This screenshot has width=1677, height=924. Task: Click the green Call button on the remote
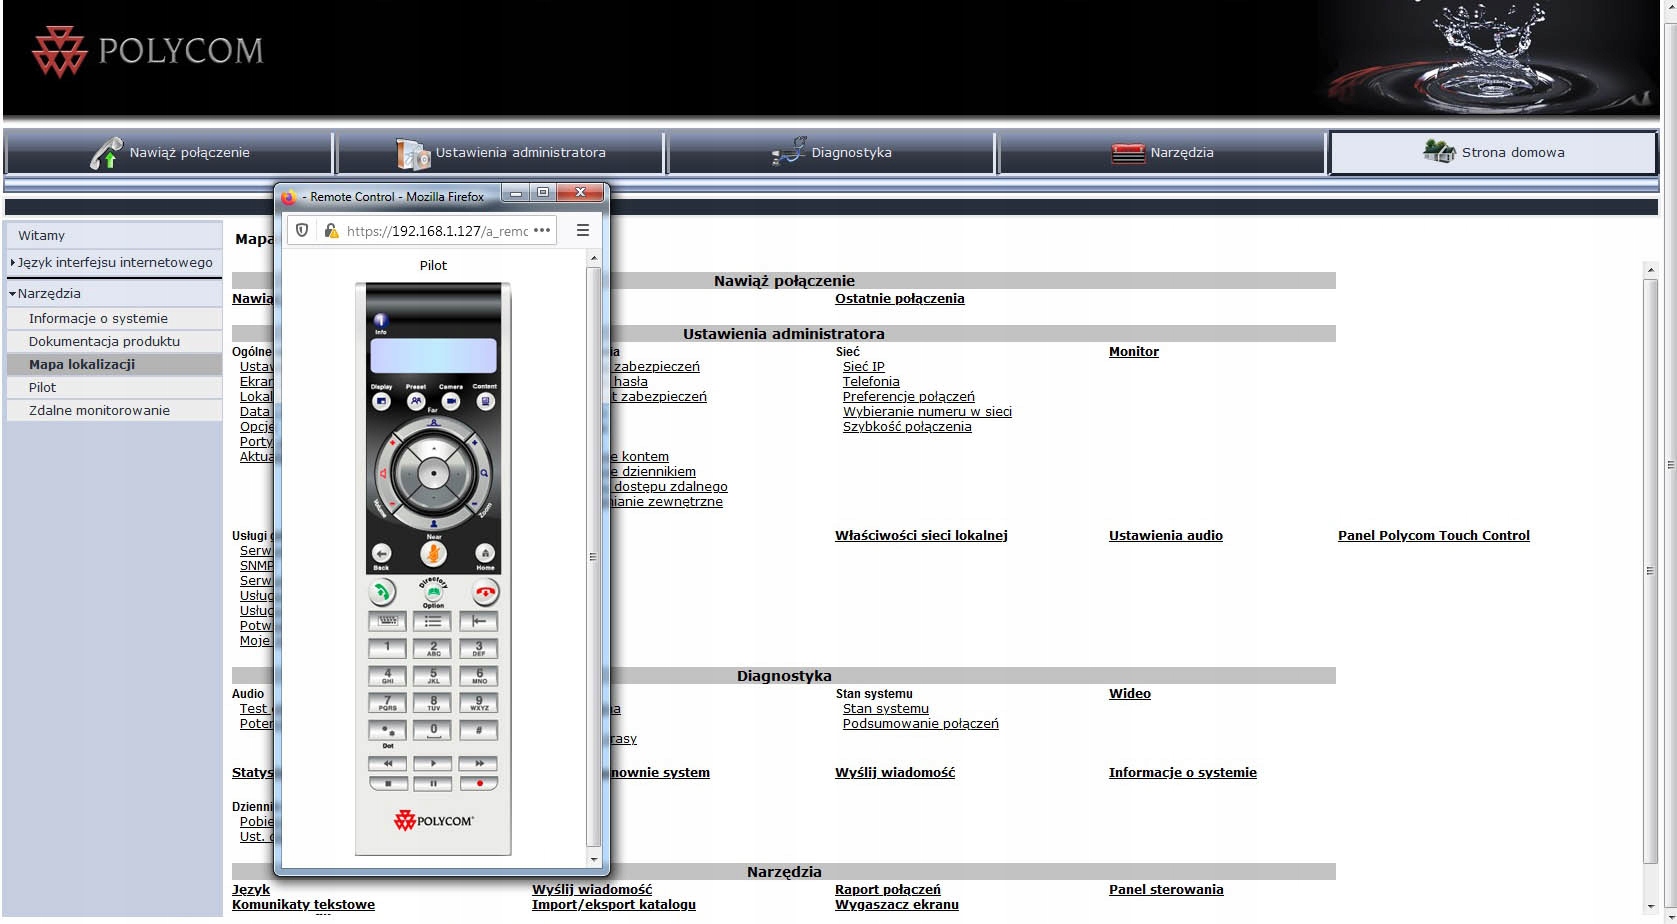[382, 592]
